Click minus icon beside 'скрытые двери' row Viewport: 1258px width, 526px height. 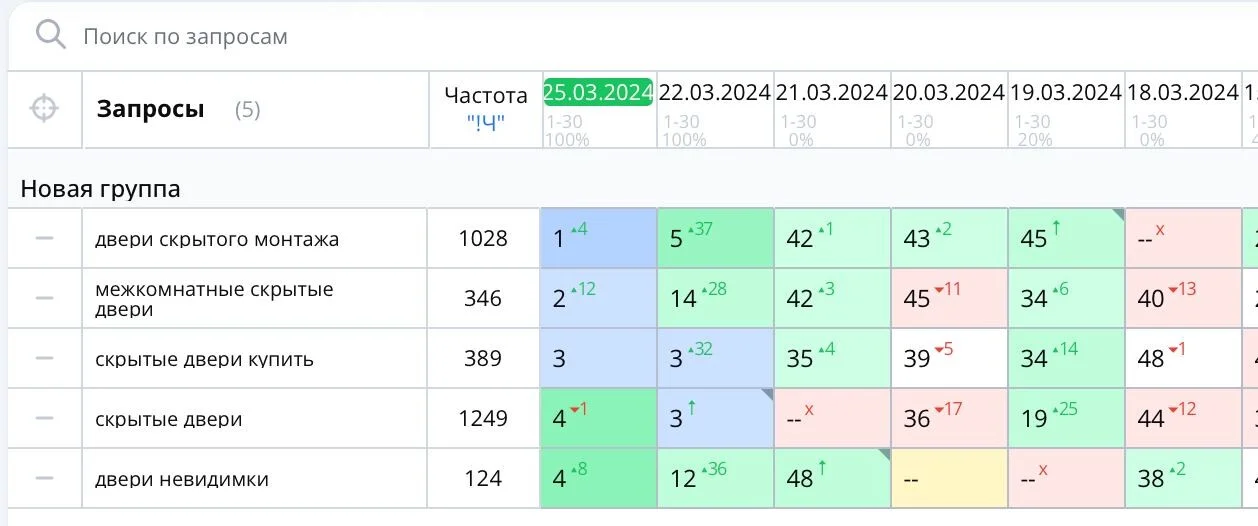click(x=44, y=418)
